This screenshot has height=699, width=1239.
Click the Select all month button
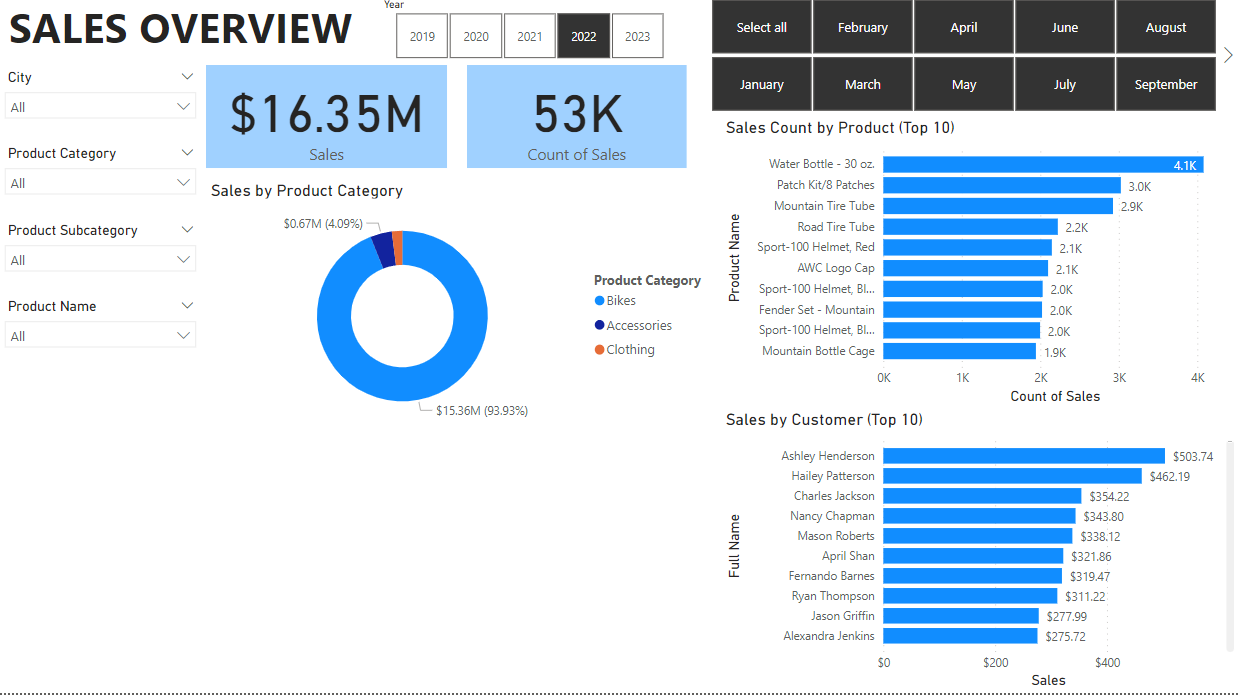tap(762, 27)
